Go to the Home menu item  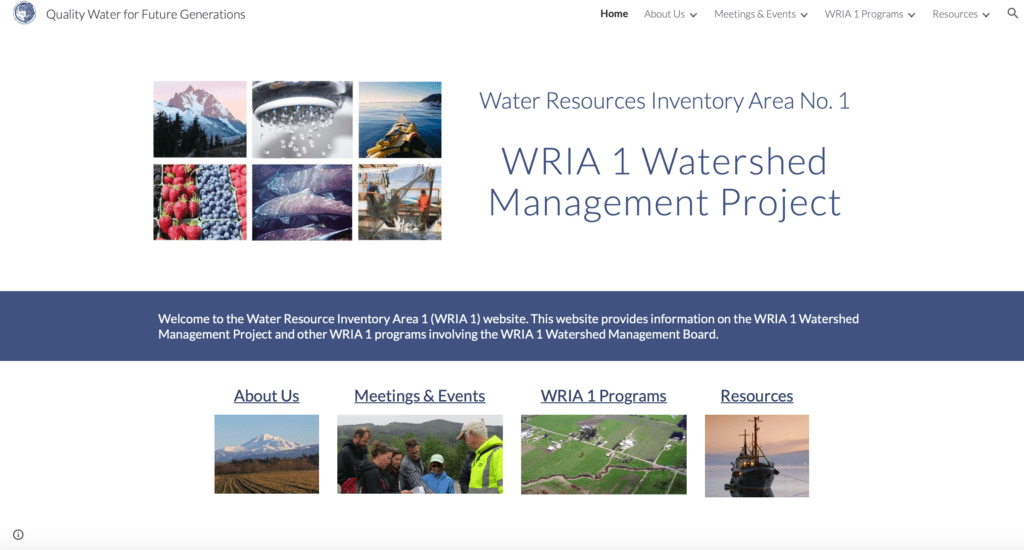(614, 14)
